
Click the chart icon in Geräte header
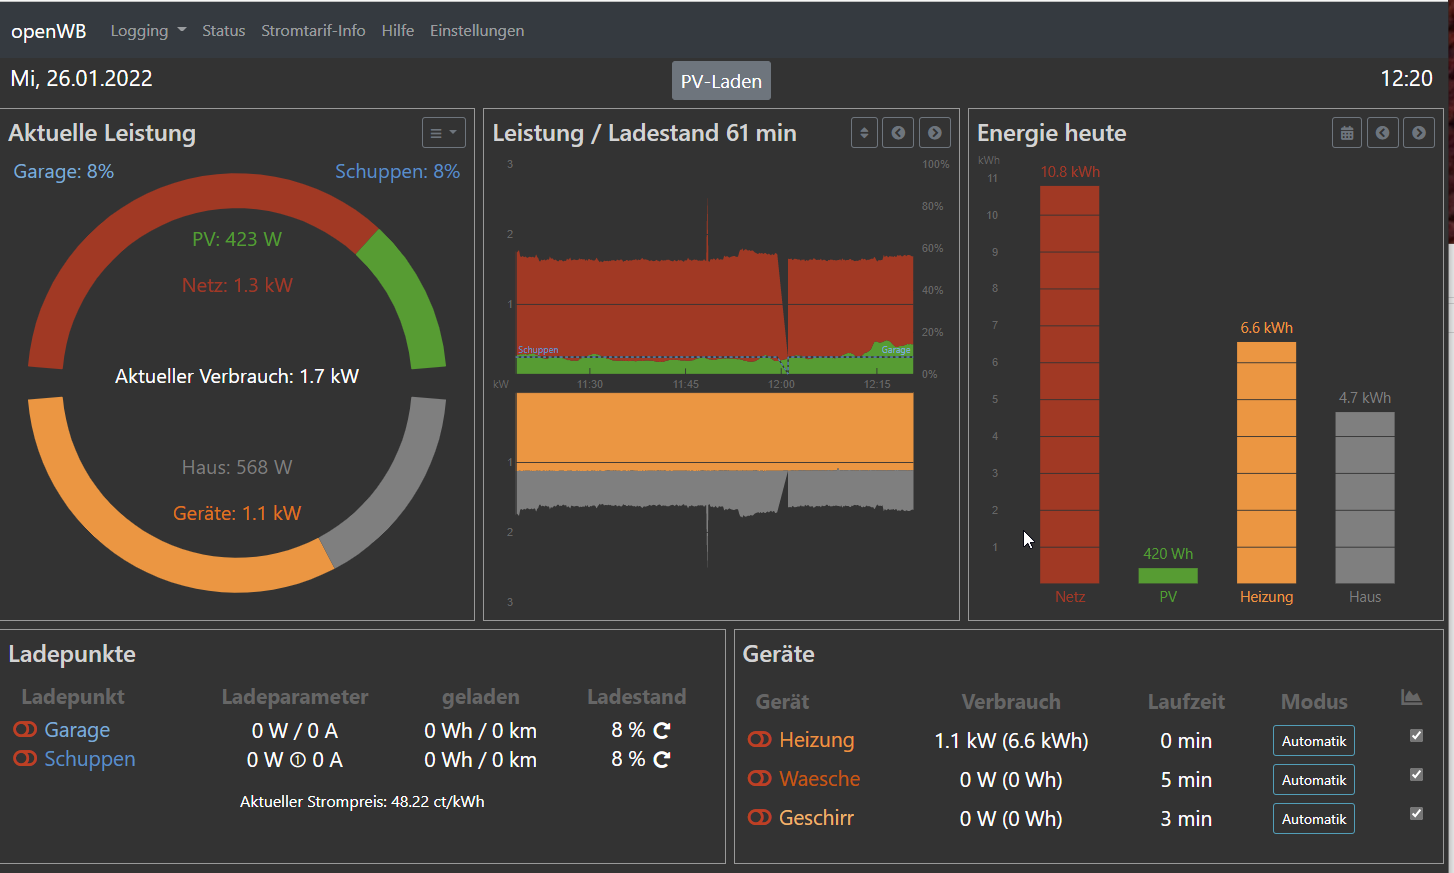coord(1411,698)
